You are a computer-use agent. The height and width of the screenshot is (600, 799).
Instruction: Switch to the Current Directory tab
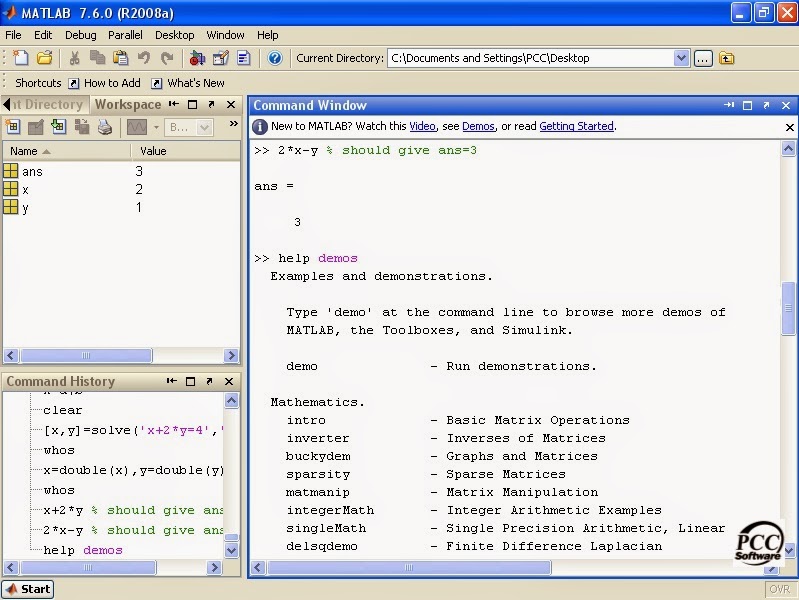pyautogui.click(x=47, y=105)
